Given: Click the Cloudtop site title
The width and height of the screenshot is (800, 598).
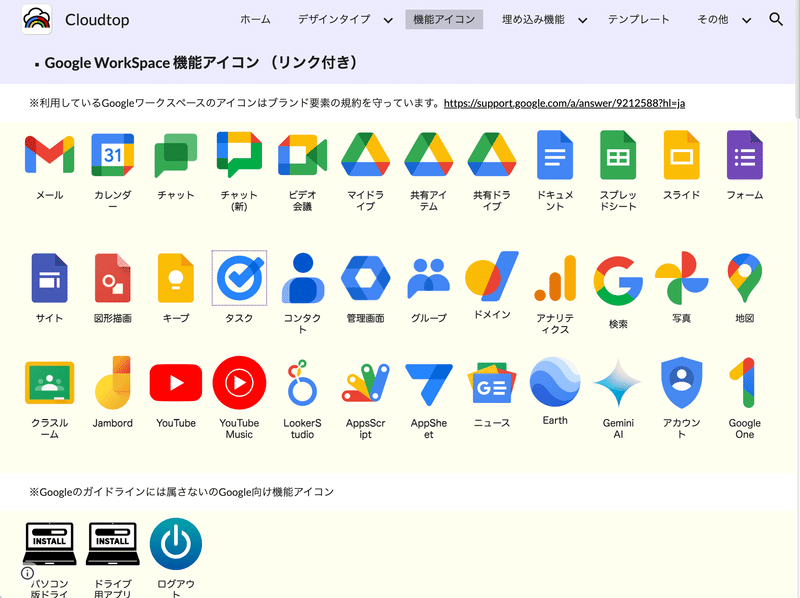Looking at the screenshot, I should [x=97, y=20].
